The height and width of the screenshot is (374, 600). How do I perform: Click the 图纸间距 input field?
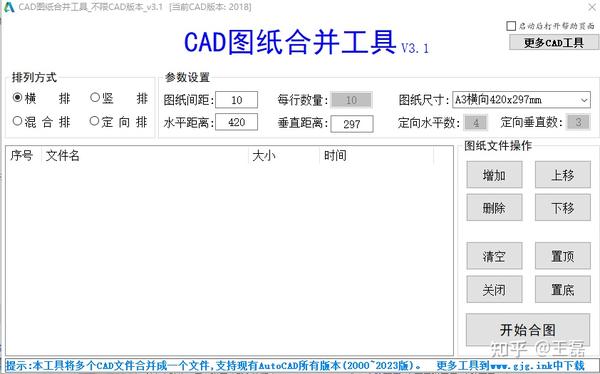point(236,100)
